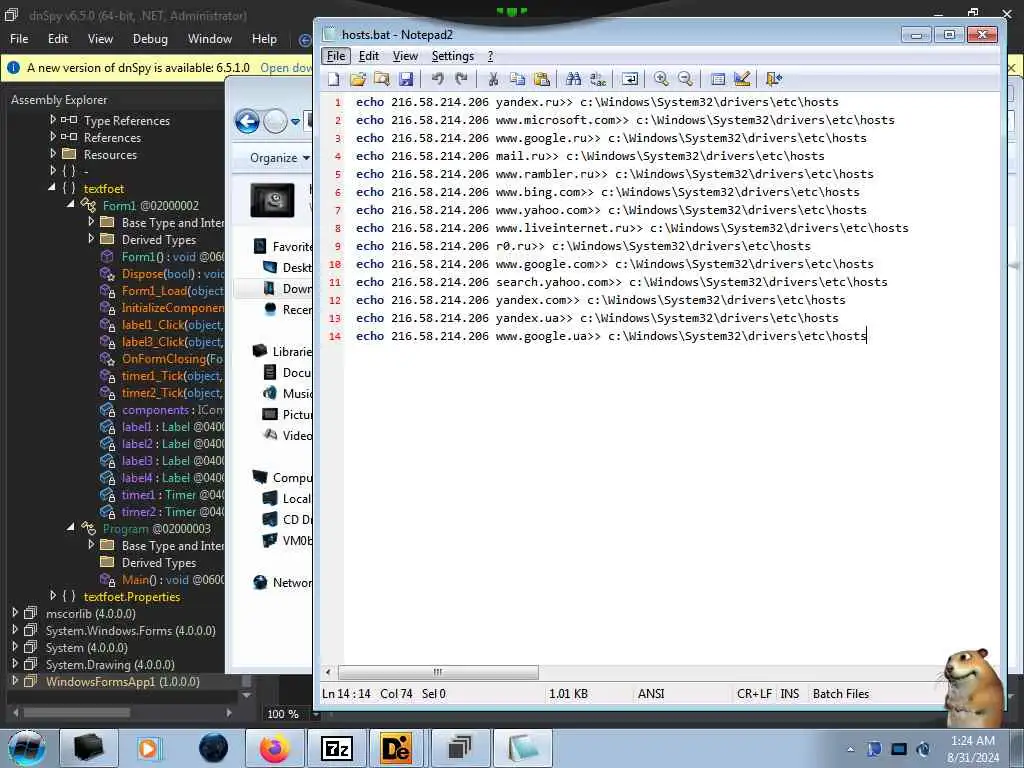Open 7-Zip from the taskbar

point(337,748)
